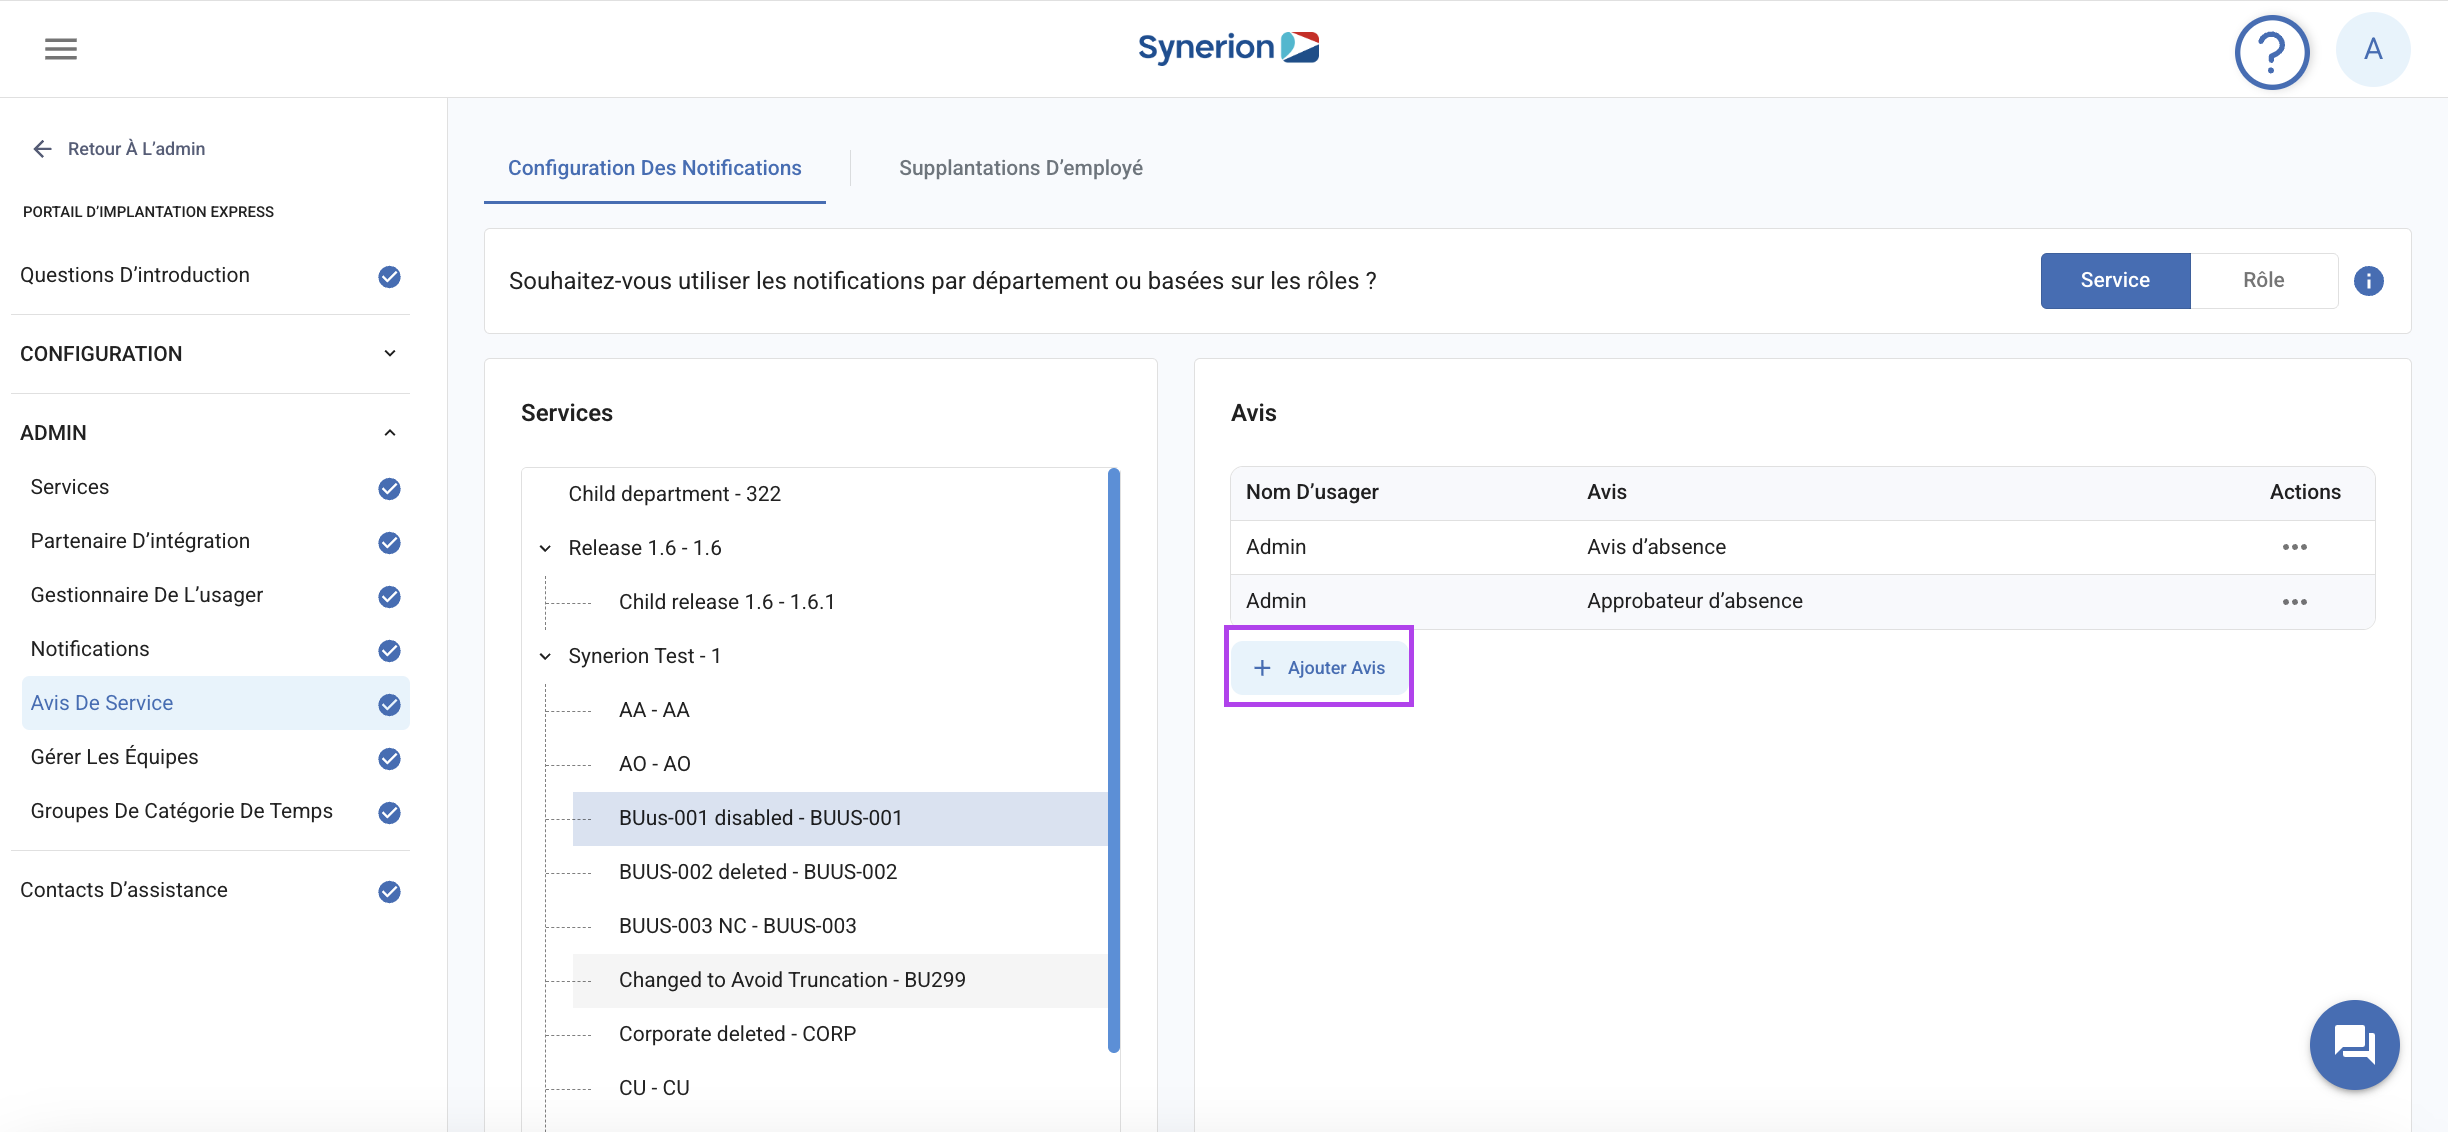Click the Ajouter Avis button
The height and width of the screenshot is (1132, 2448).
(x=1319, y=667)
